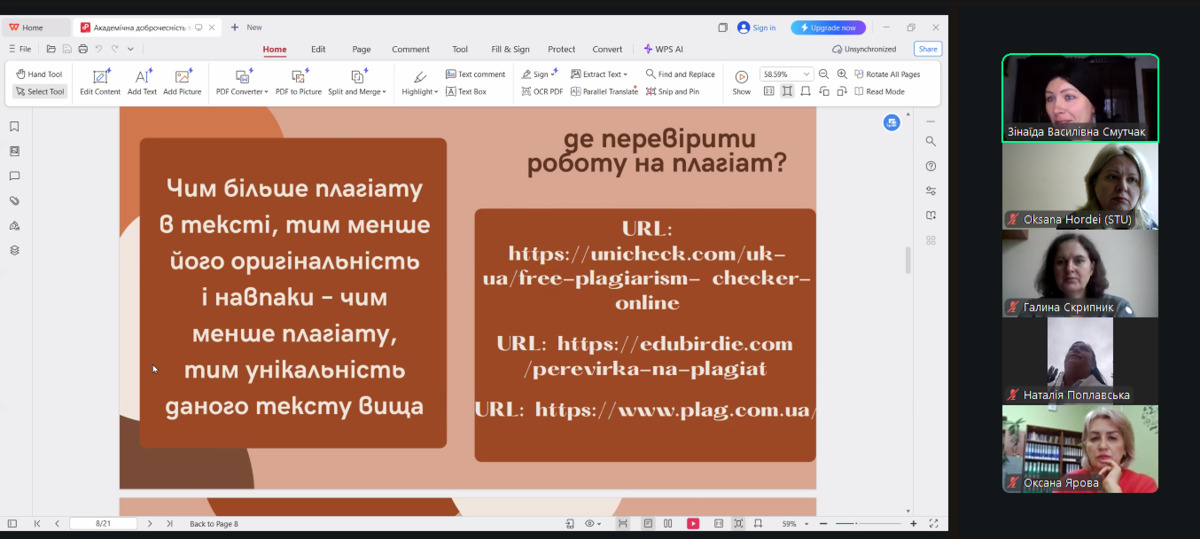Switch to the Comment tab
Image resolution: width=1200 pixels, height=539 pixels.
[x=410, y=49]
